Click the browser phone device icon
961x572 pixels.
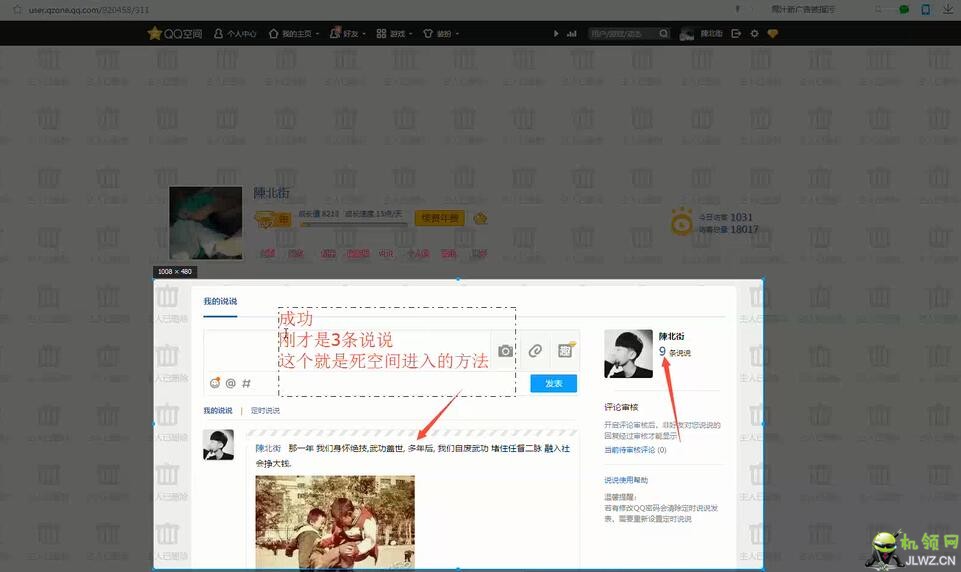(x=925, y=9)
